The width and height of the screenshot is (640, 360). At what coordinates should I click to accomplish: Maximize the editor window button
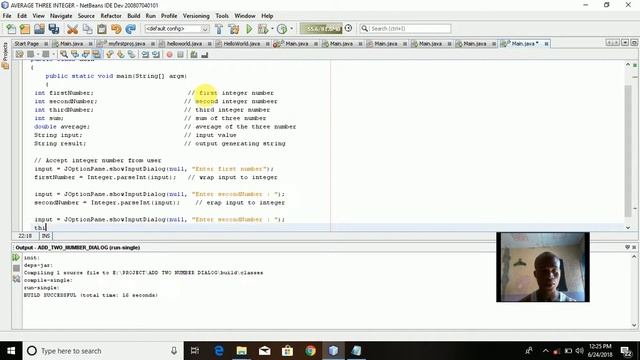(634, 43)
